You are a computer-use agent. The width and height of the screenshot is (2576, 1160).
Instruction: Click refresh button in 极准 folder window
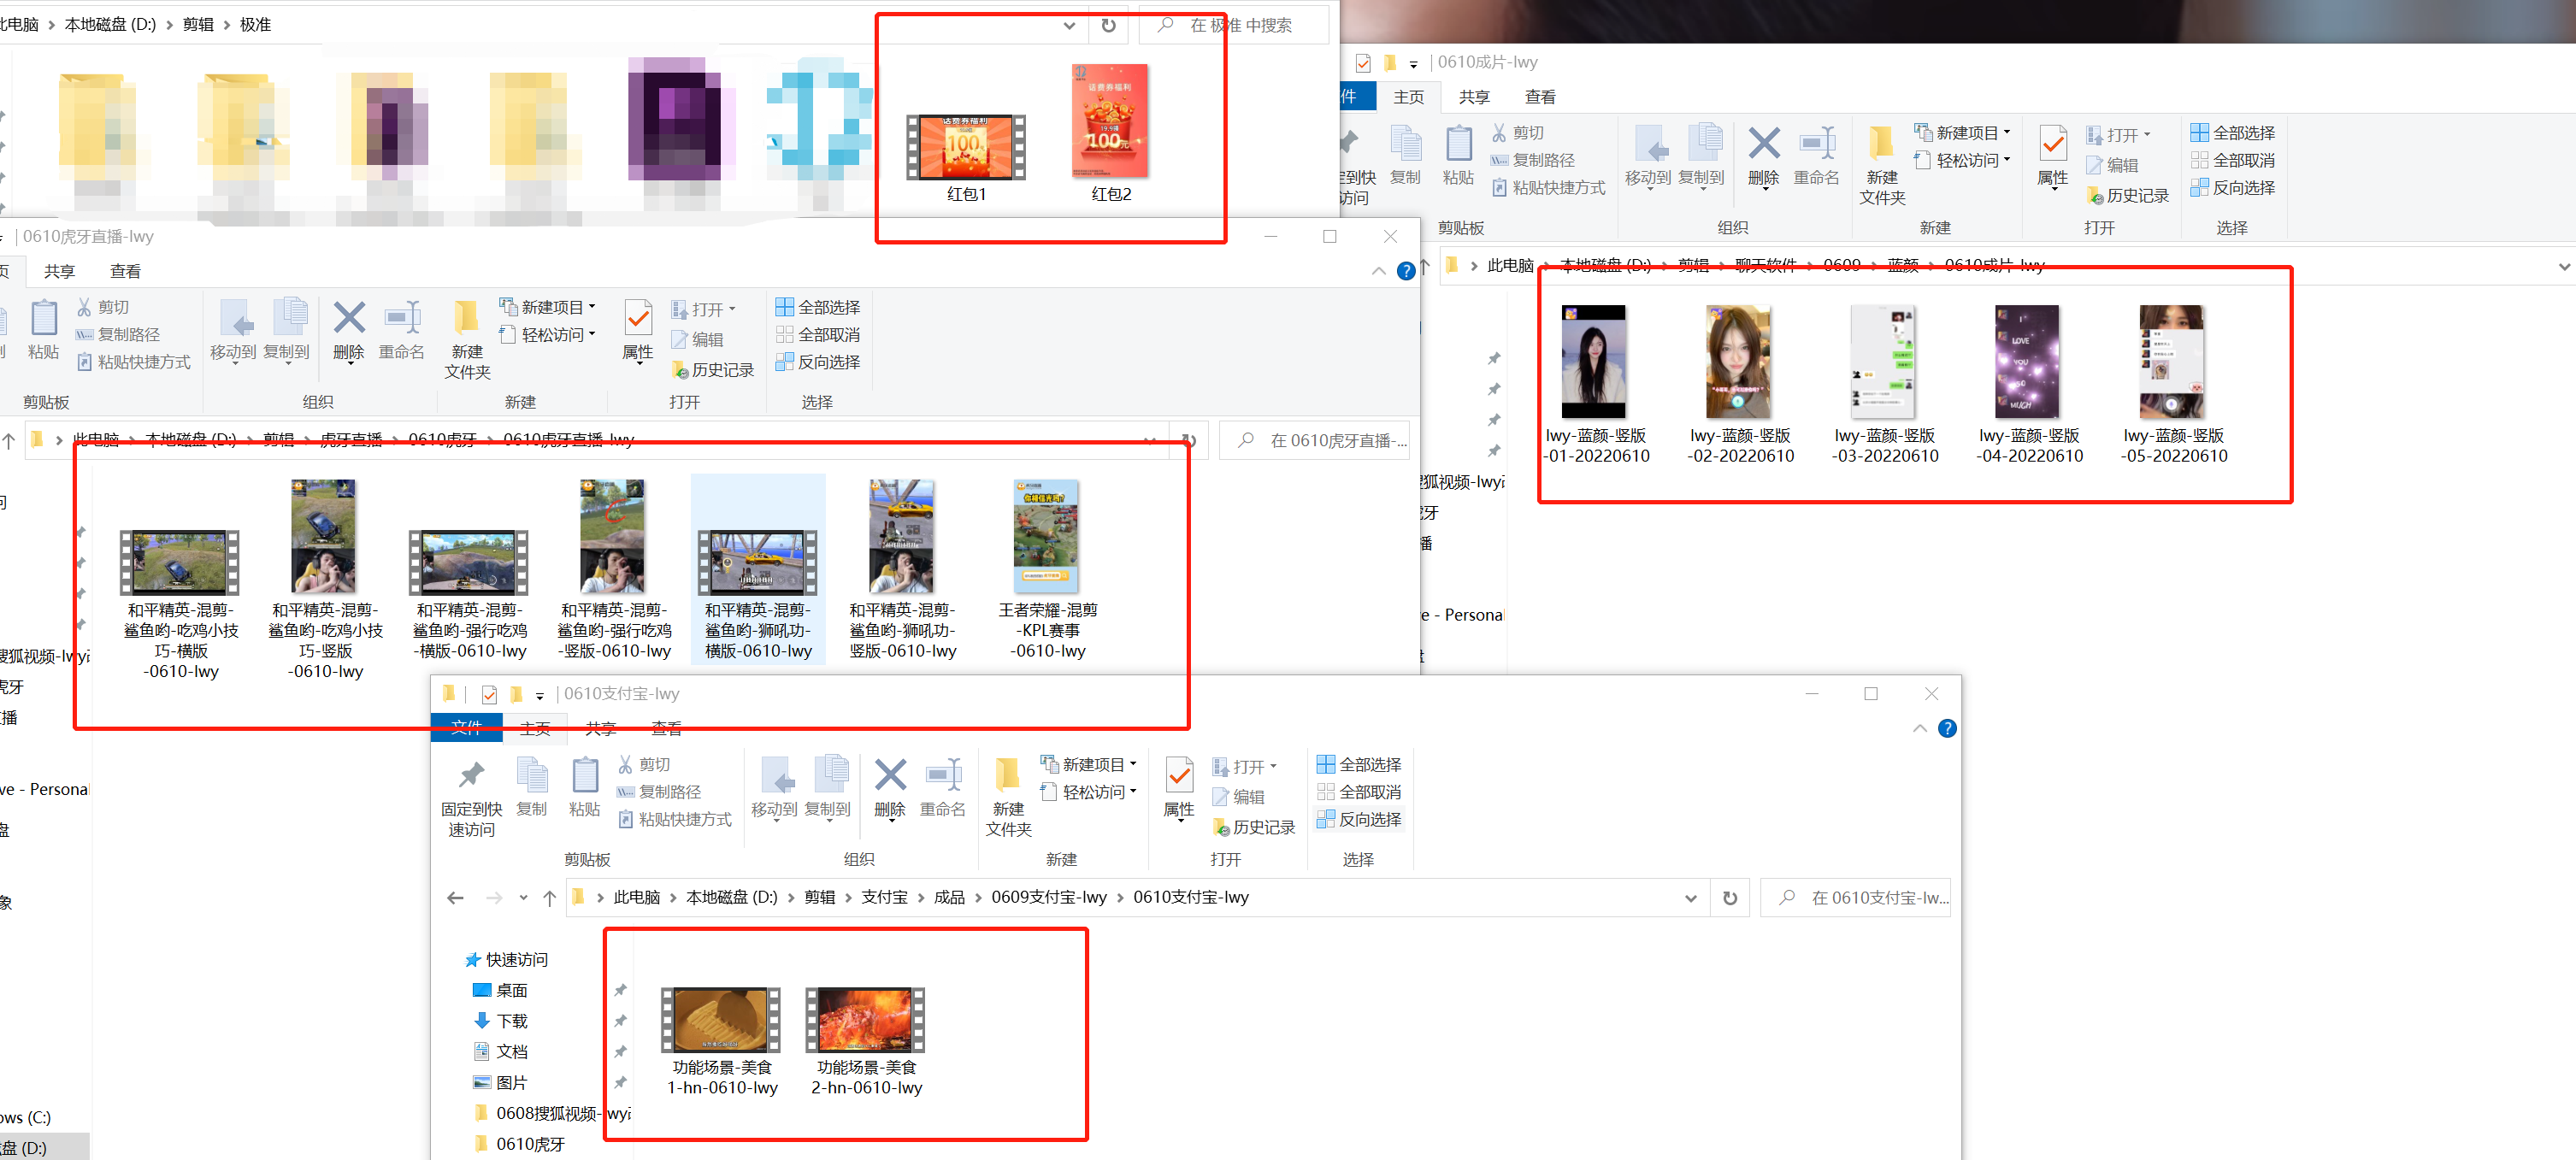pos(1108,25)
